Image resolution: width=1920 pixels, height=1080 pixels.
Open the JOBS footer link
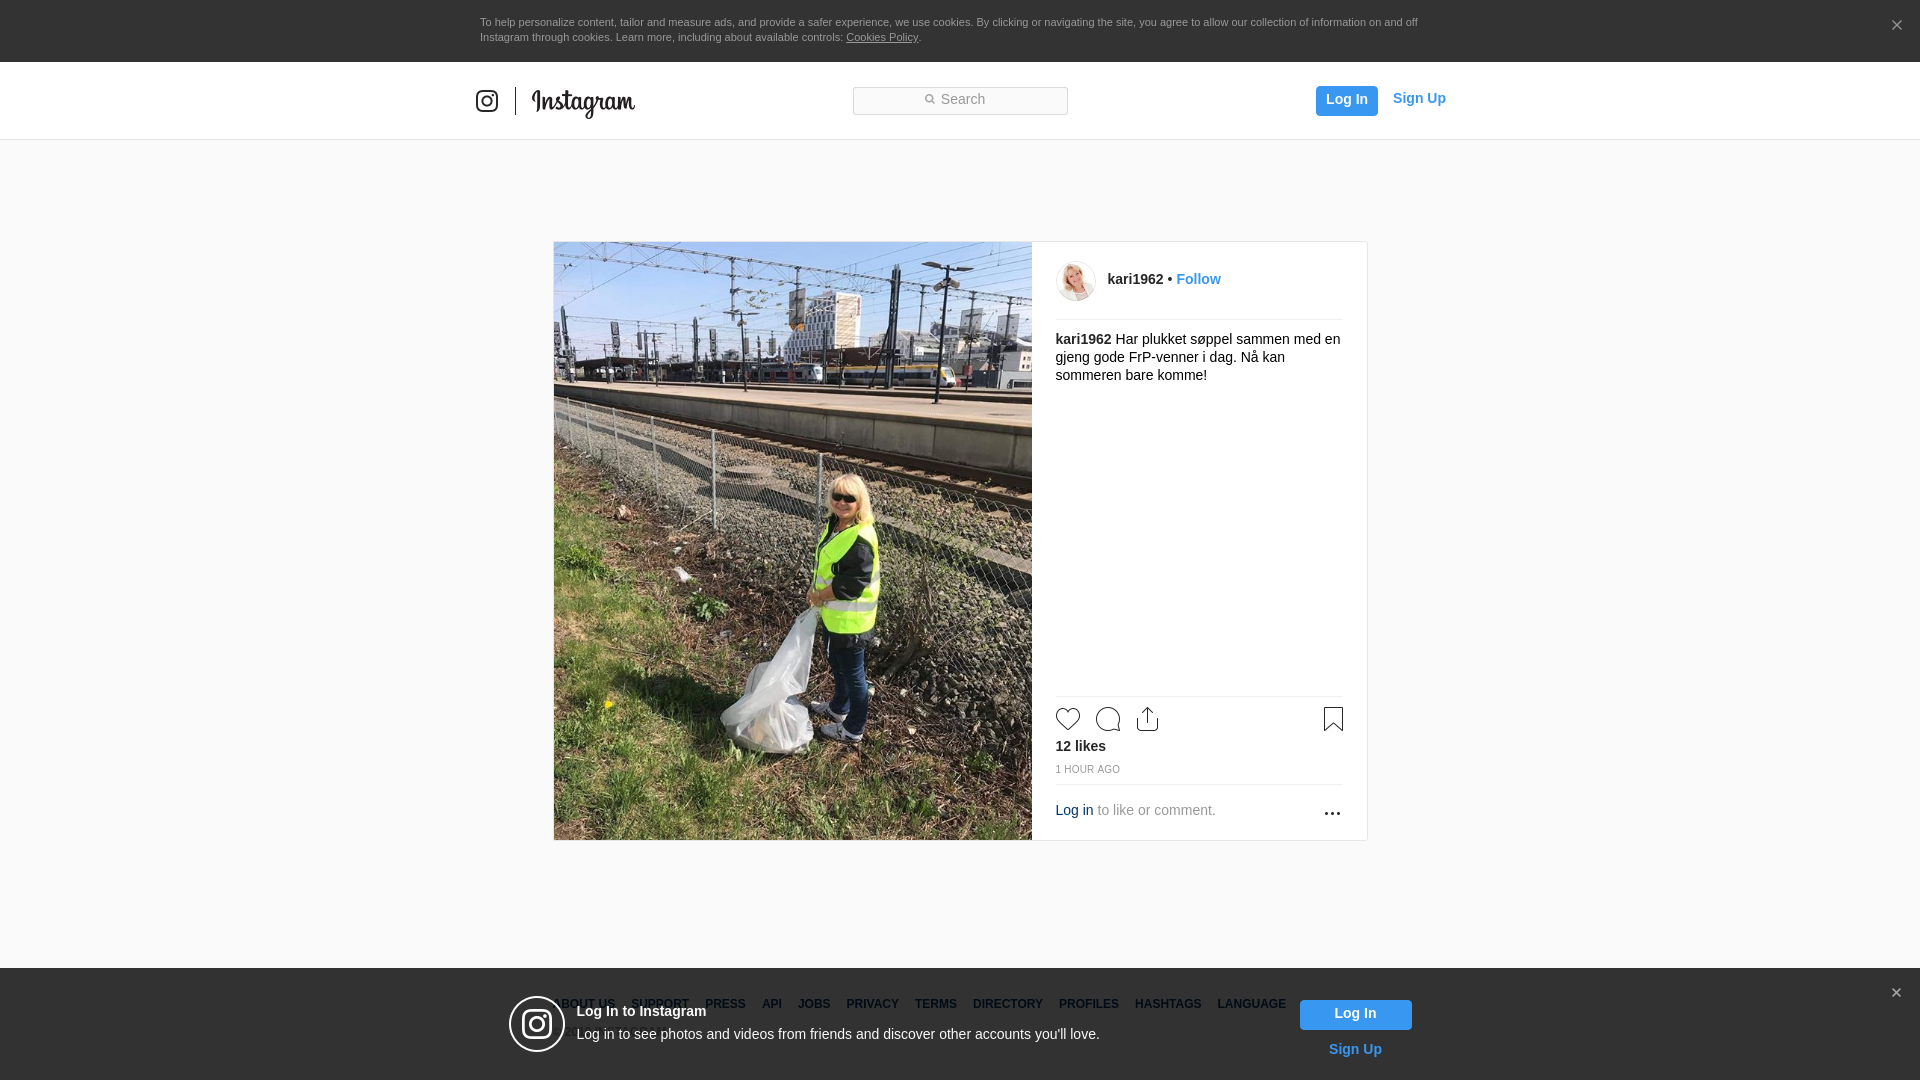coord(814,1004)
